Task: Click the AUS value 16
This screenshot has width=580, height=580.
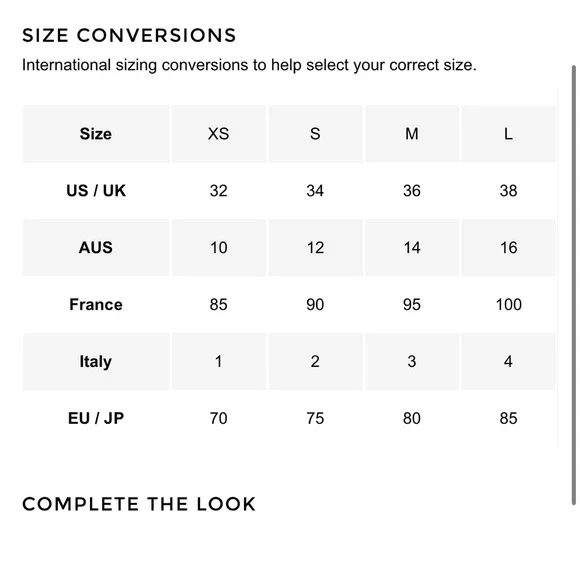Action: tap(509, 247)
